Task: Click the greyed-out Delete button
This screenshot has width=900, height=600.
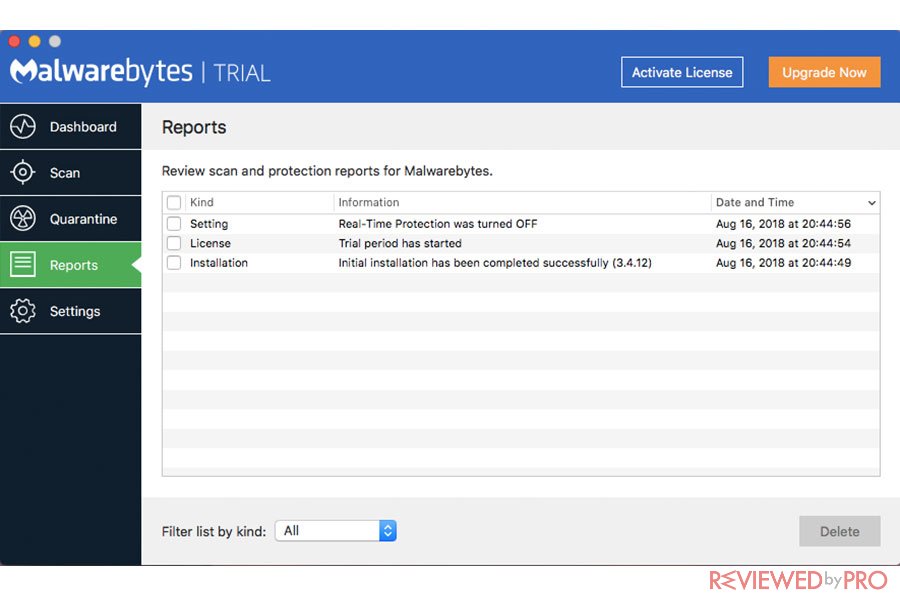Action: pyautogui.click(x=840, y=531)
